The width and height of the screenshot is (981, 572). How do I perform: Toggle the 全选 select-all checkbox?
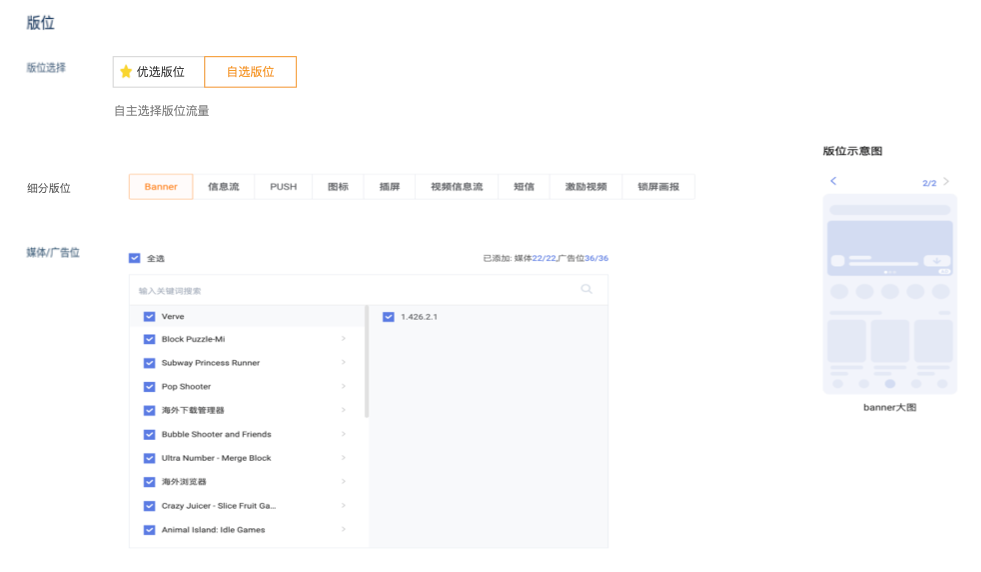[135, 258]
